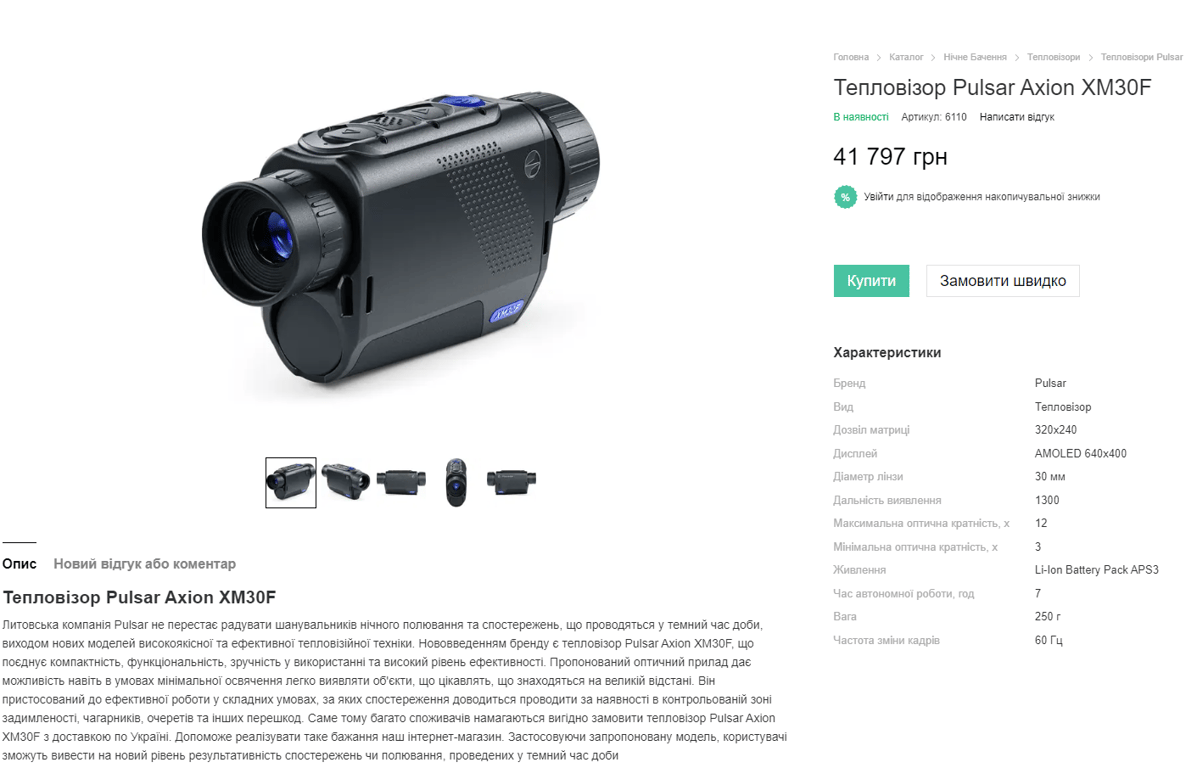Select the second product thumbnail
1197x768 pixels.
346,482
